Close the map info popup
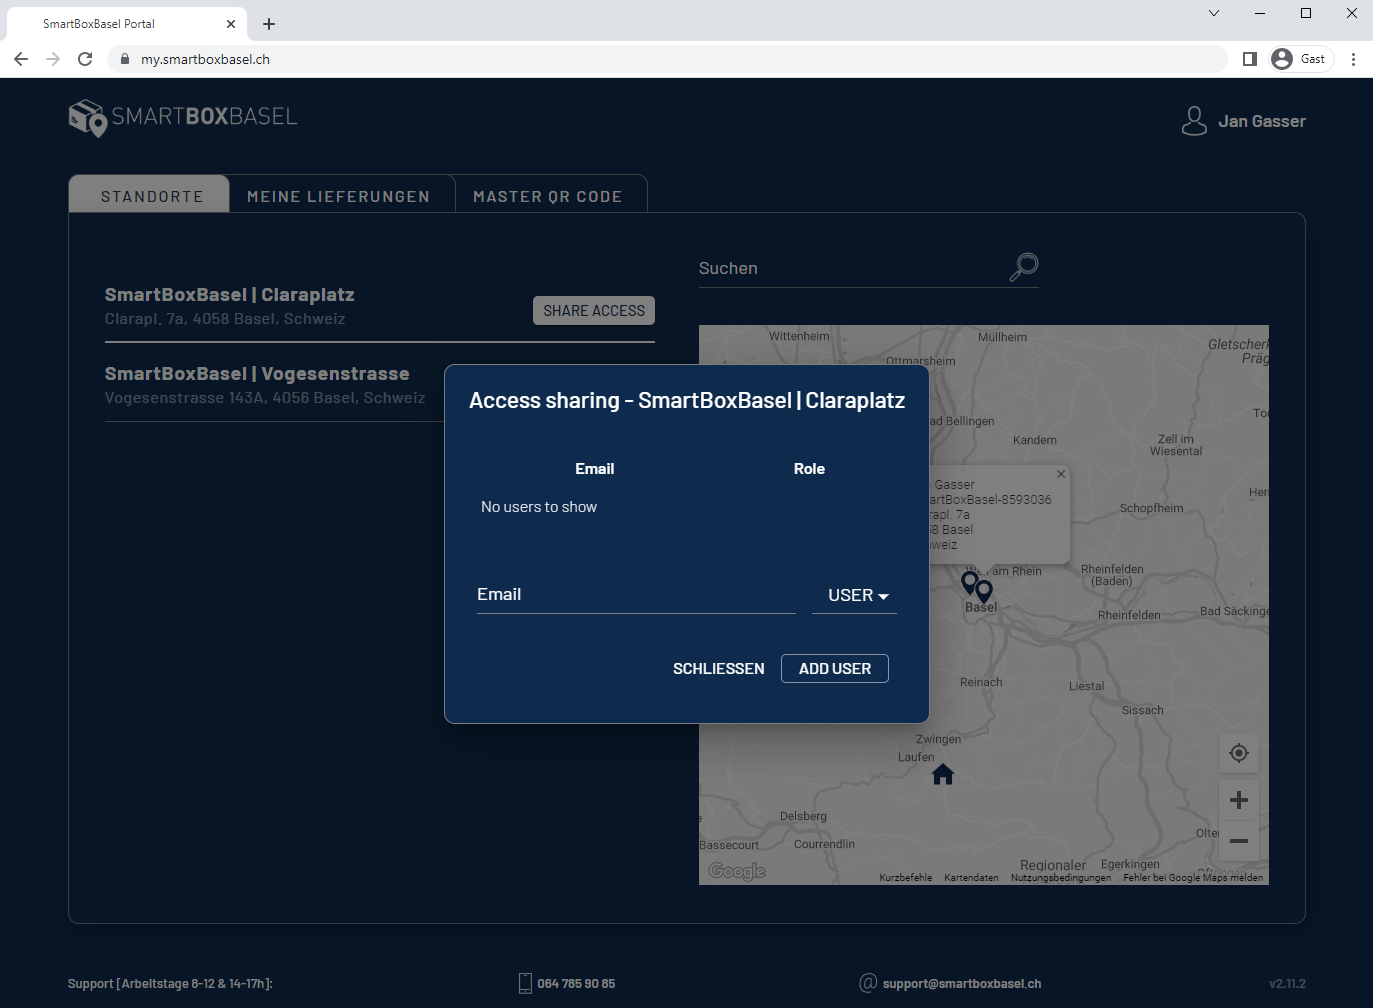 tap(1061, 474)
